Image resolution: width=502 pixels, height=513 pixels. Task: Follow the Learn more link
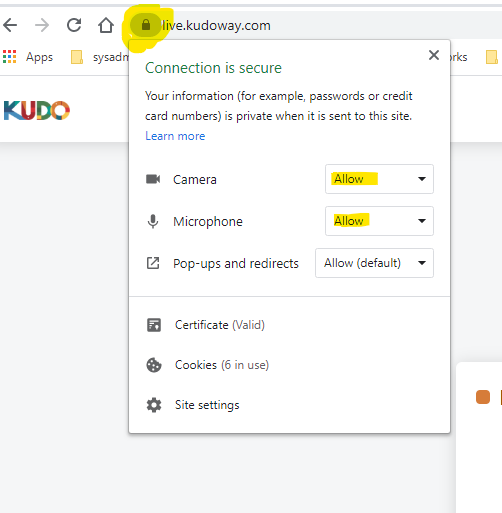(175, 136)
